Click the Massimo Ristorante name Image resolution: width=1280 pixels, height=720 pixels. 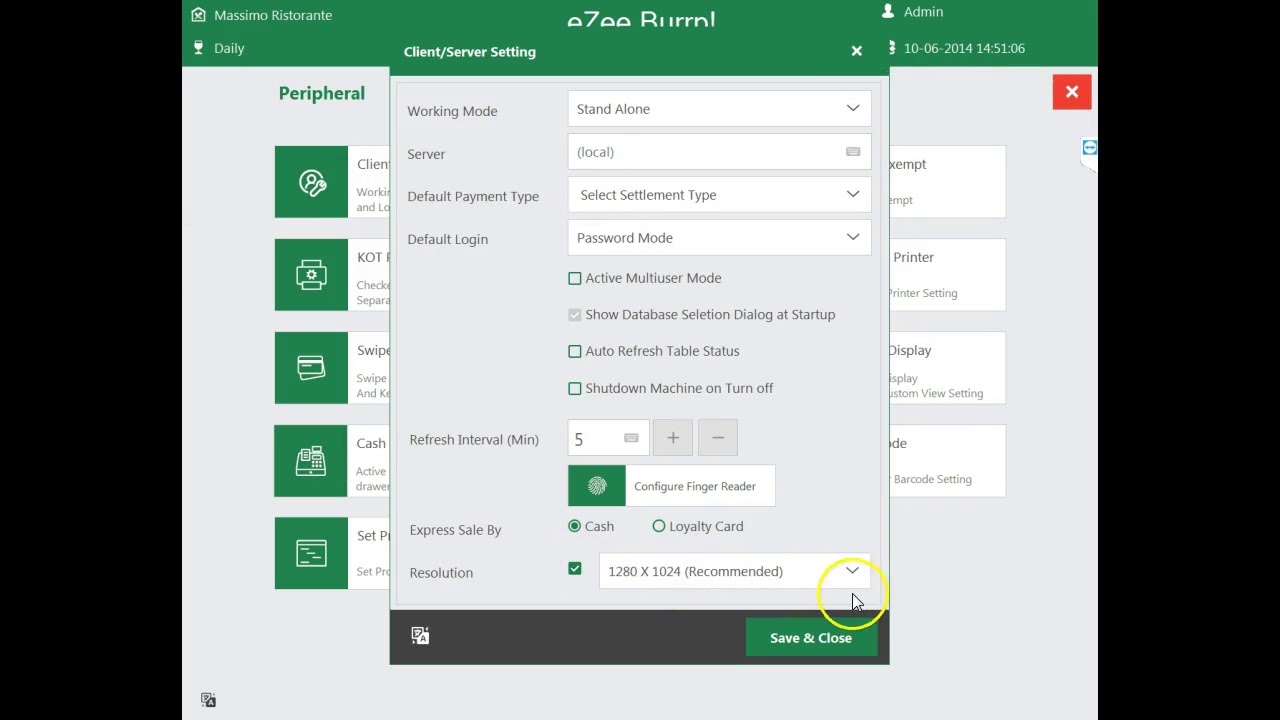(x=273, y=15)
